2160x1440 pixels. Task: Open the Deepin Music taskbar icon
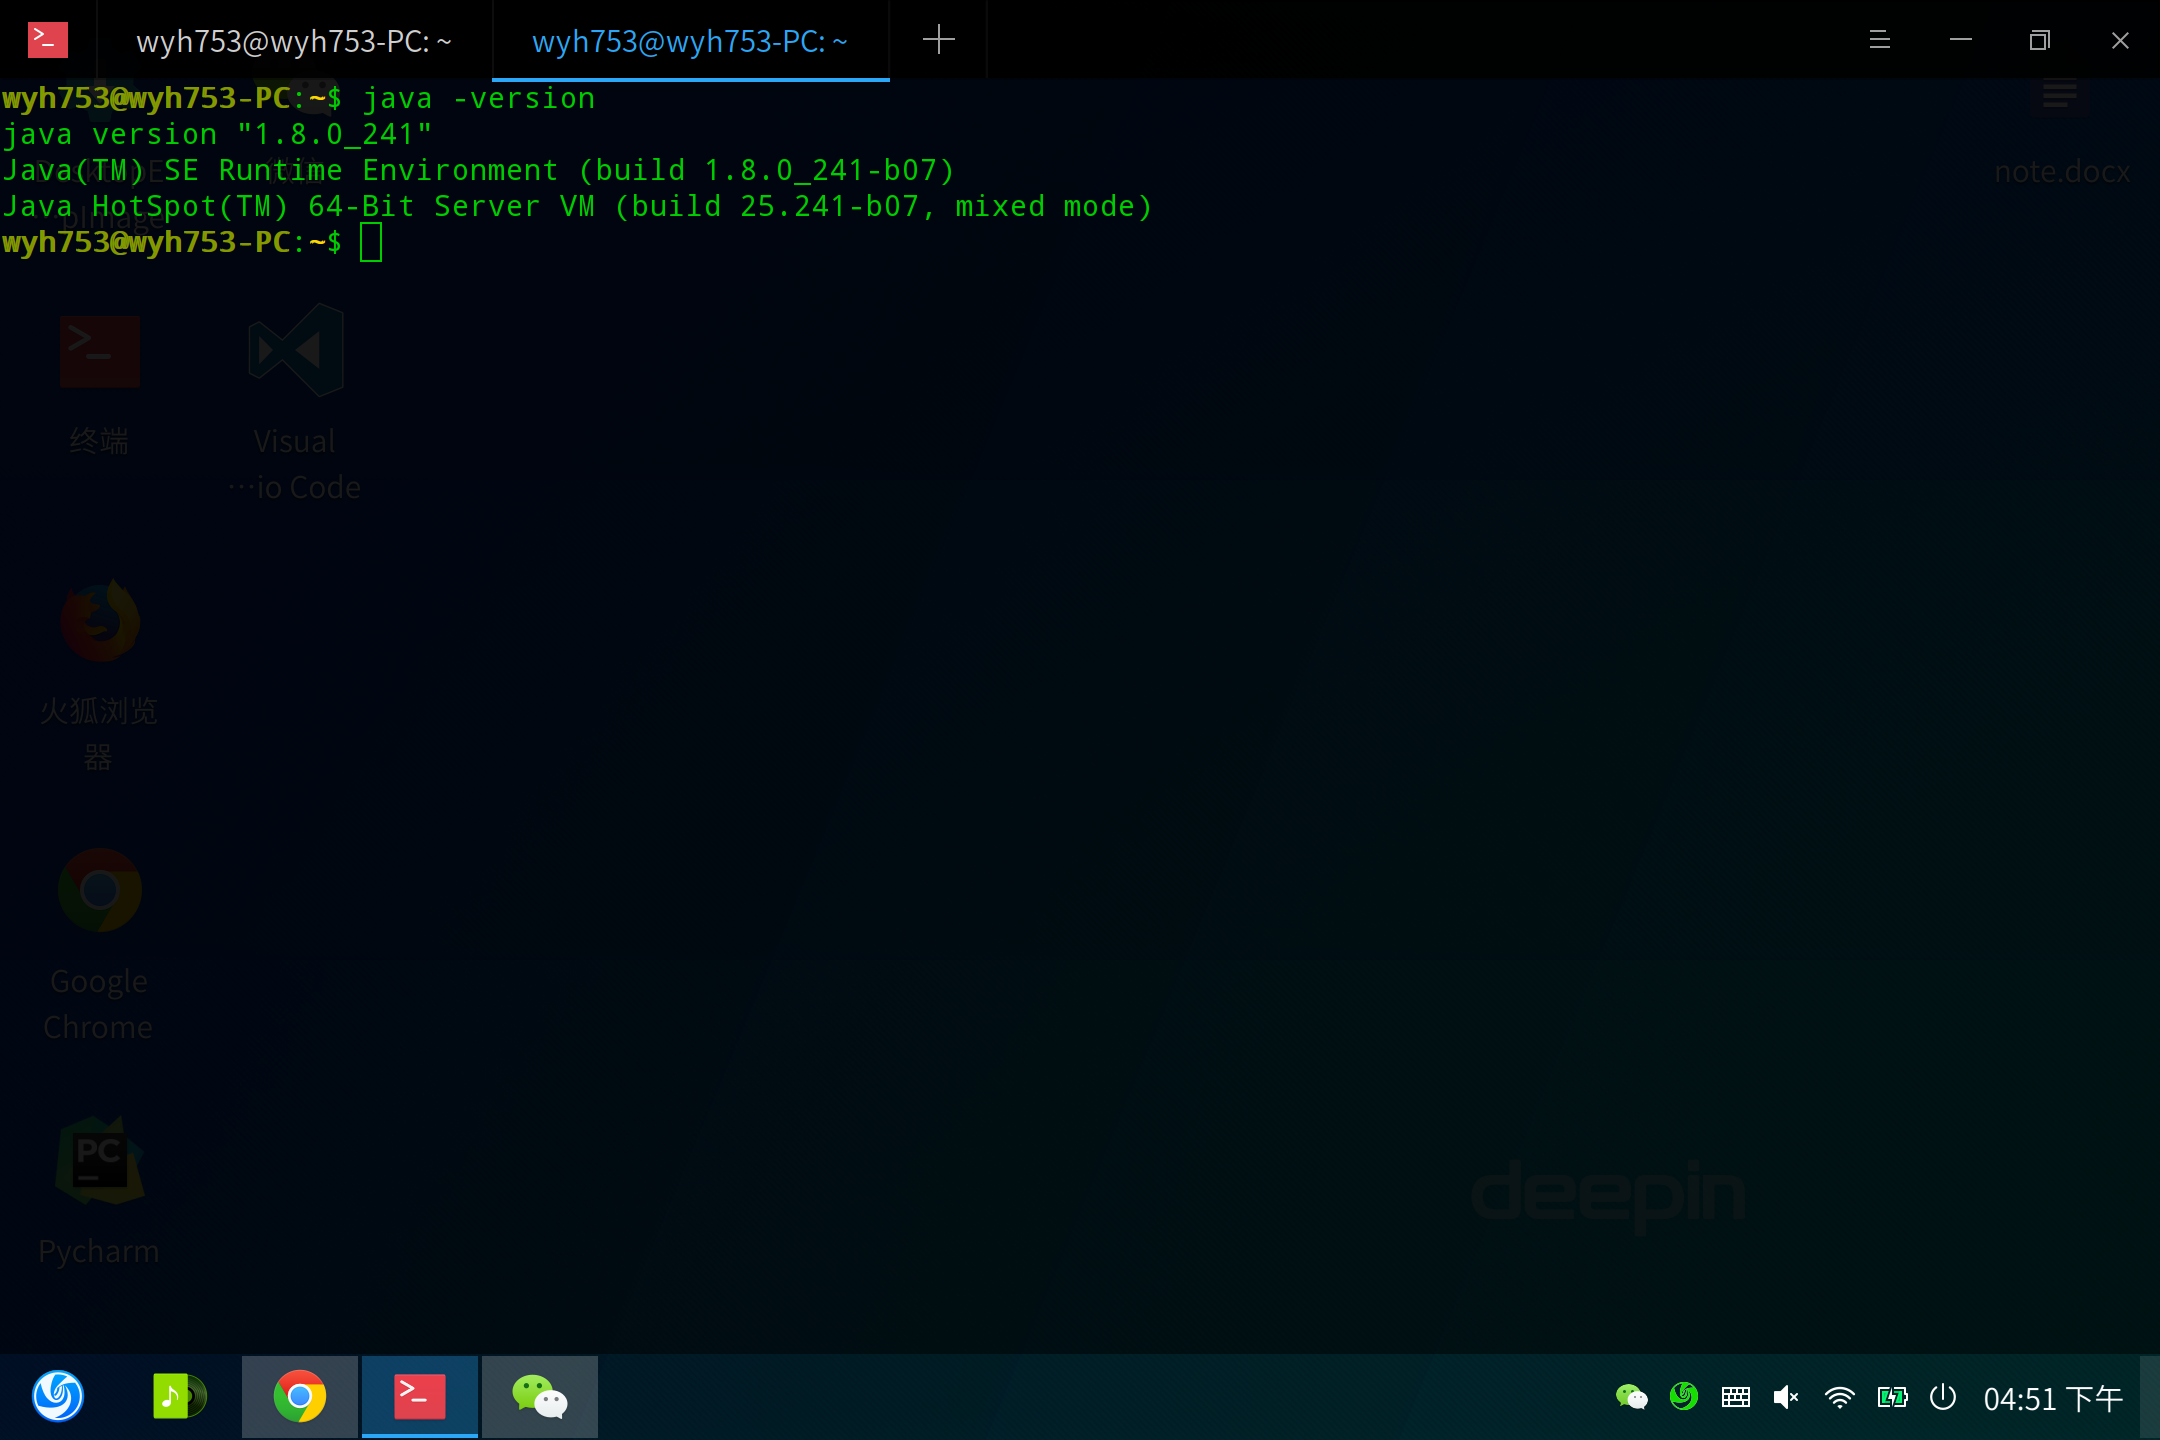pyautogui.click(x=178, y=1396)
